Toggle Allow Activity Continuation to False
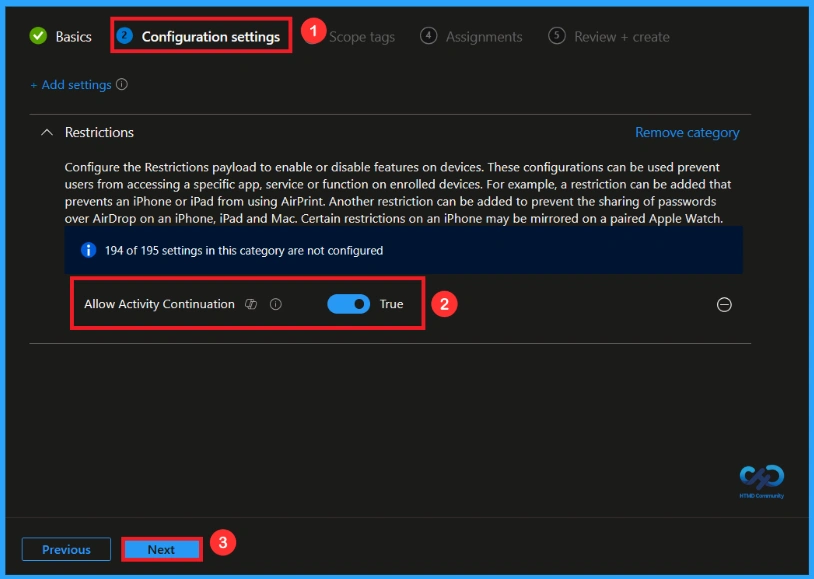 348,303
